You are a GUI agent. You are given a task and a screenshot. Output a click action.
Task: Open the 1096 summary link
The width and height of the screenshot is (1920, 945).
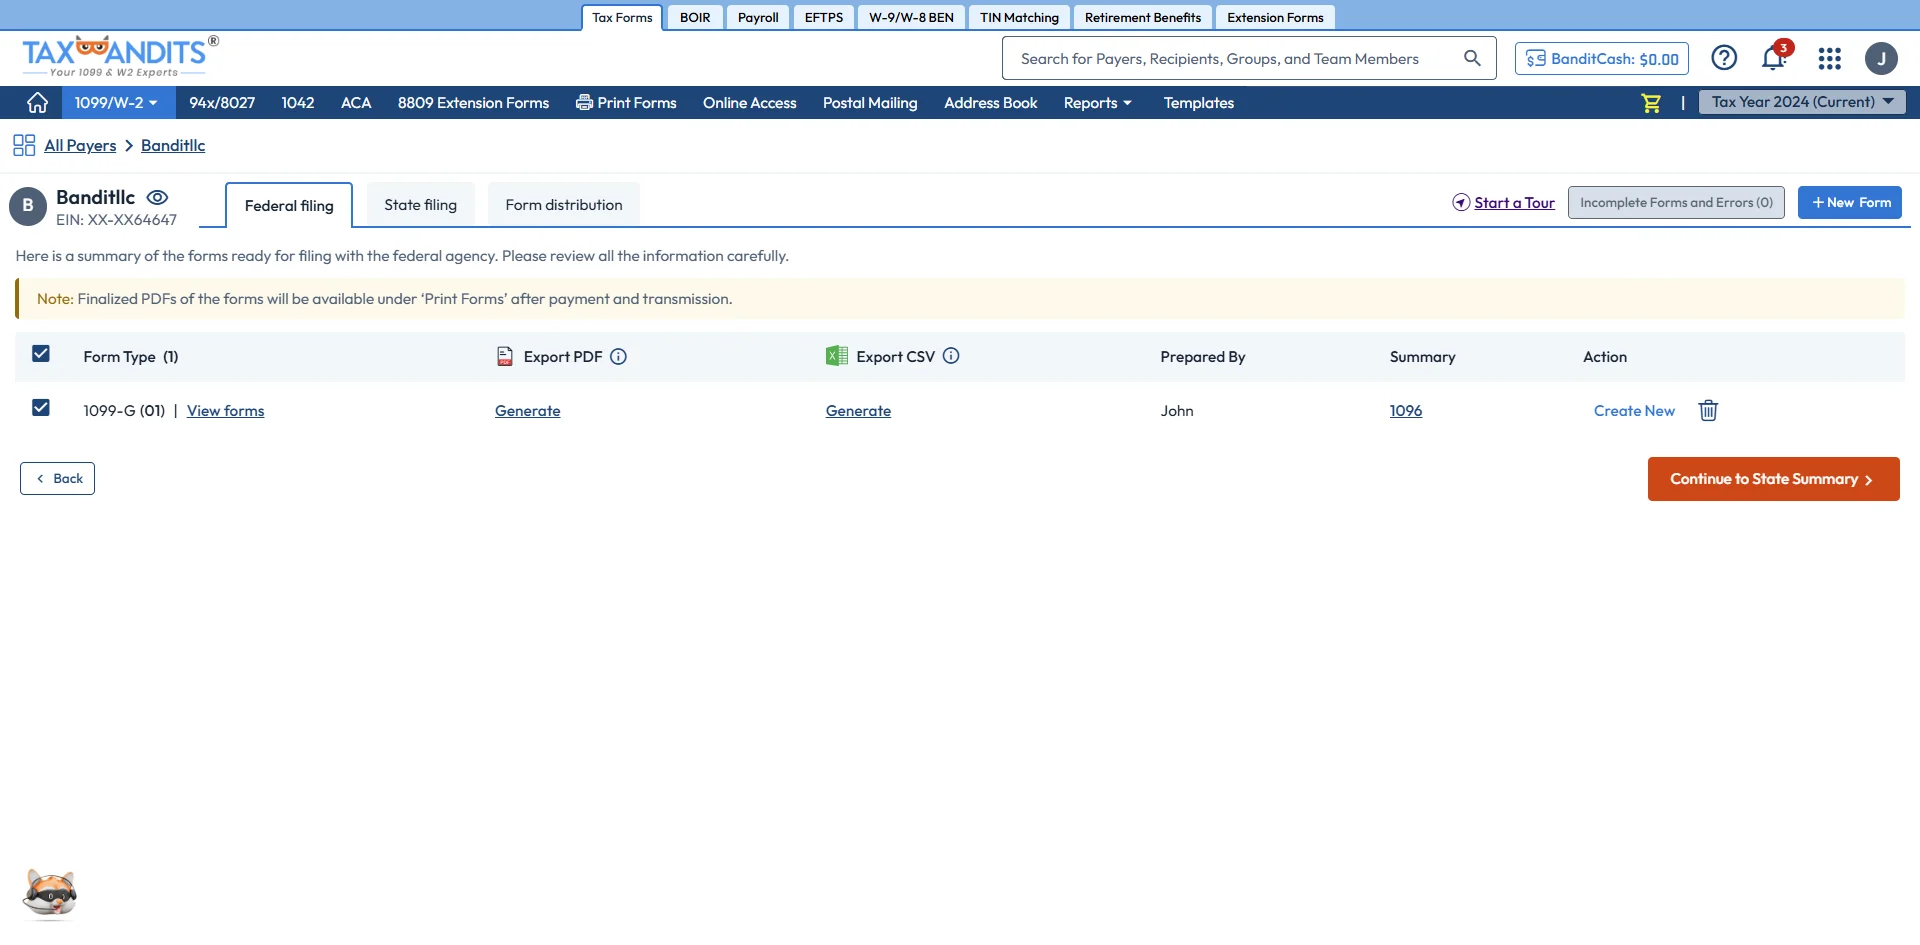point(1405,410)
